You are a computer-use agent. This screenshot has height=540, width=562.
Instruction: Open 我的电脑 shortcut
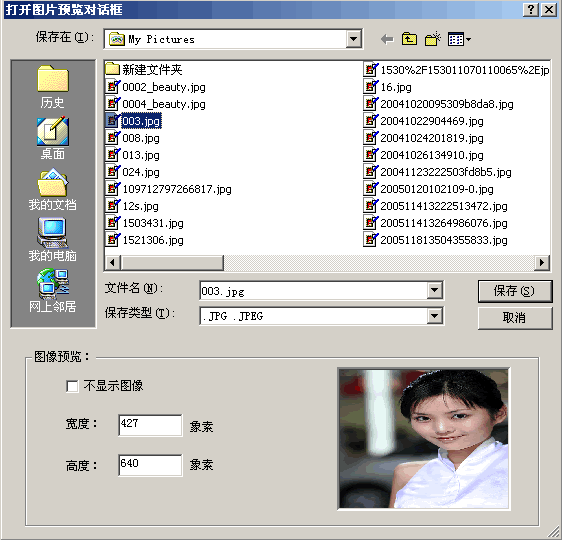click(x=53, y=240)
